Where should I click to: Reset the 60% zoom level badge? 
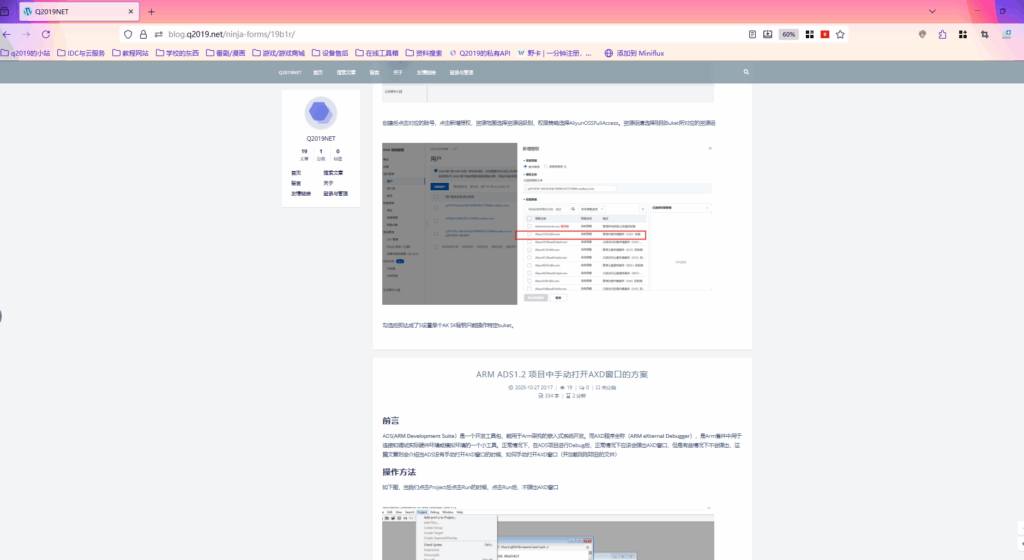pos(789,34)
